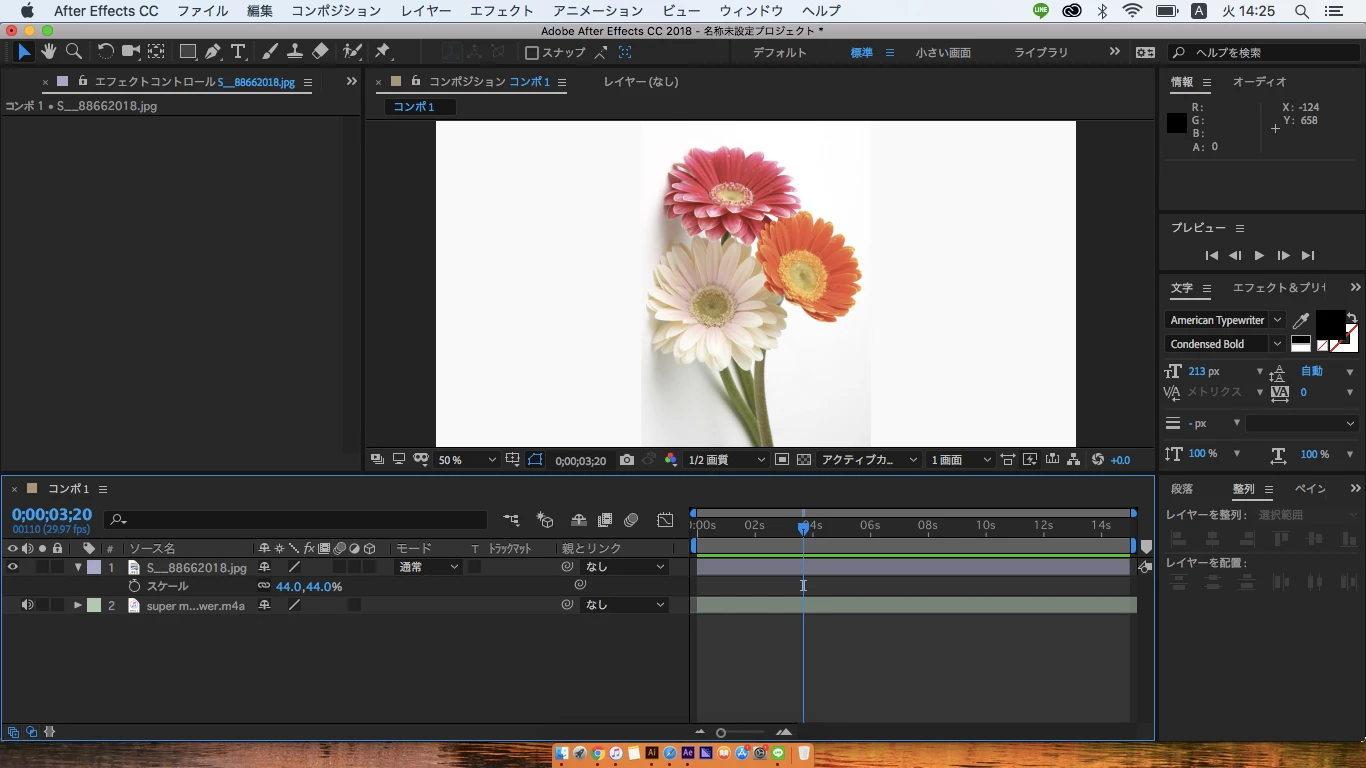Click the eyedropper in Character panel
This screenshot has width=1366, height=768.
click(x=1301, y=321)
